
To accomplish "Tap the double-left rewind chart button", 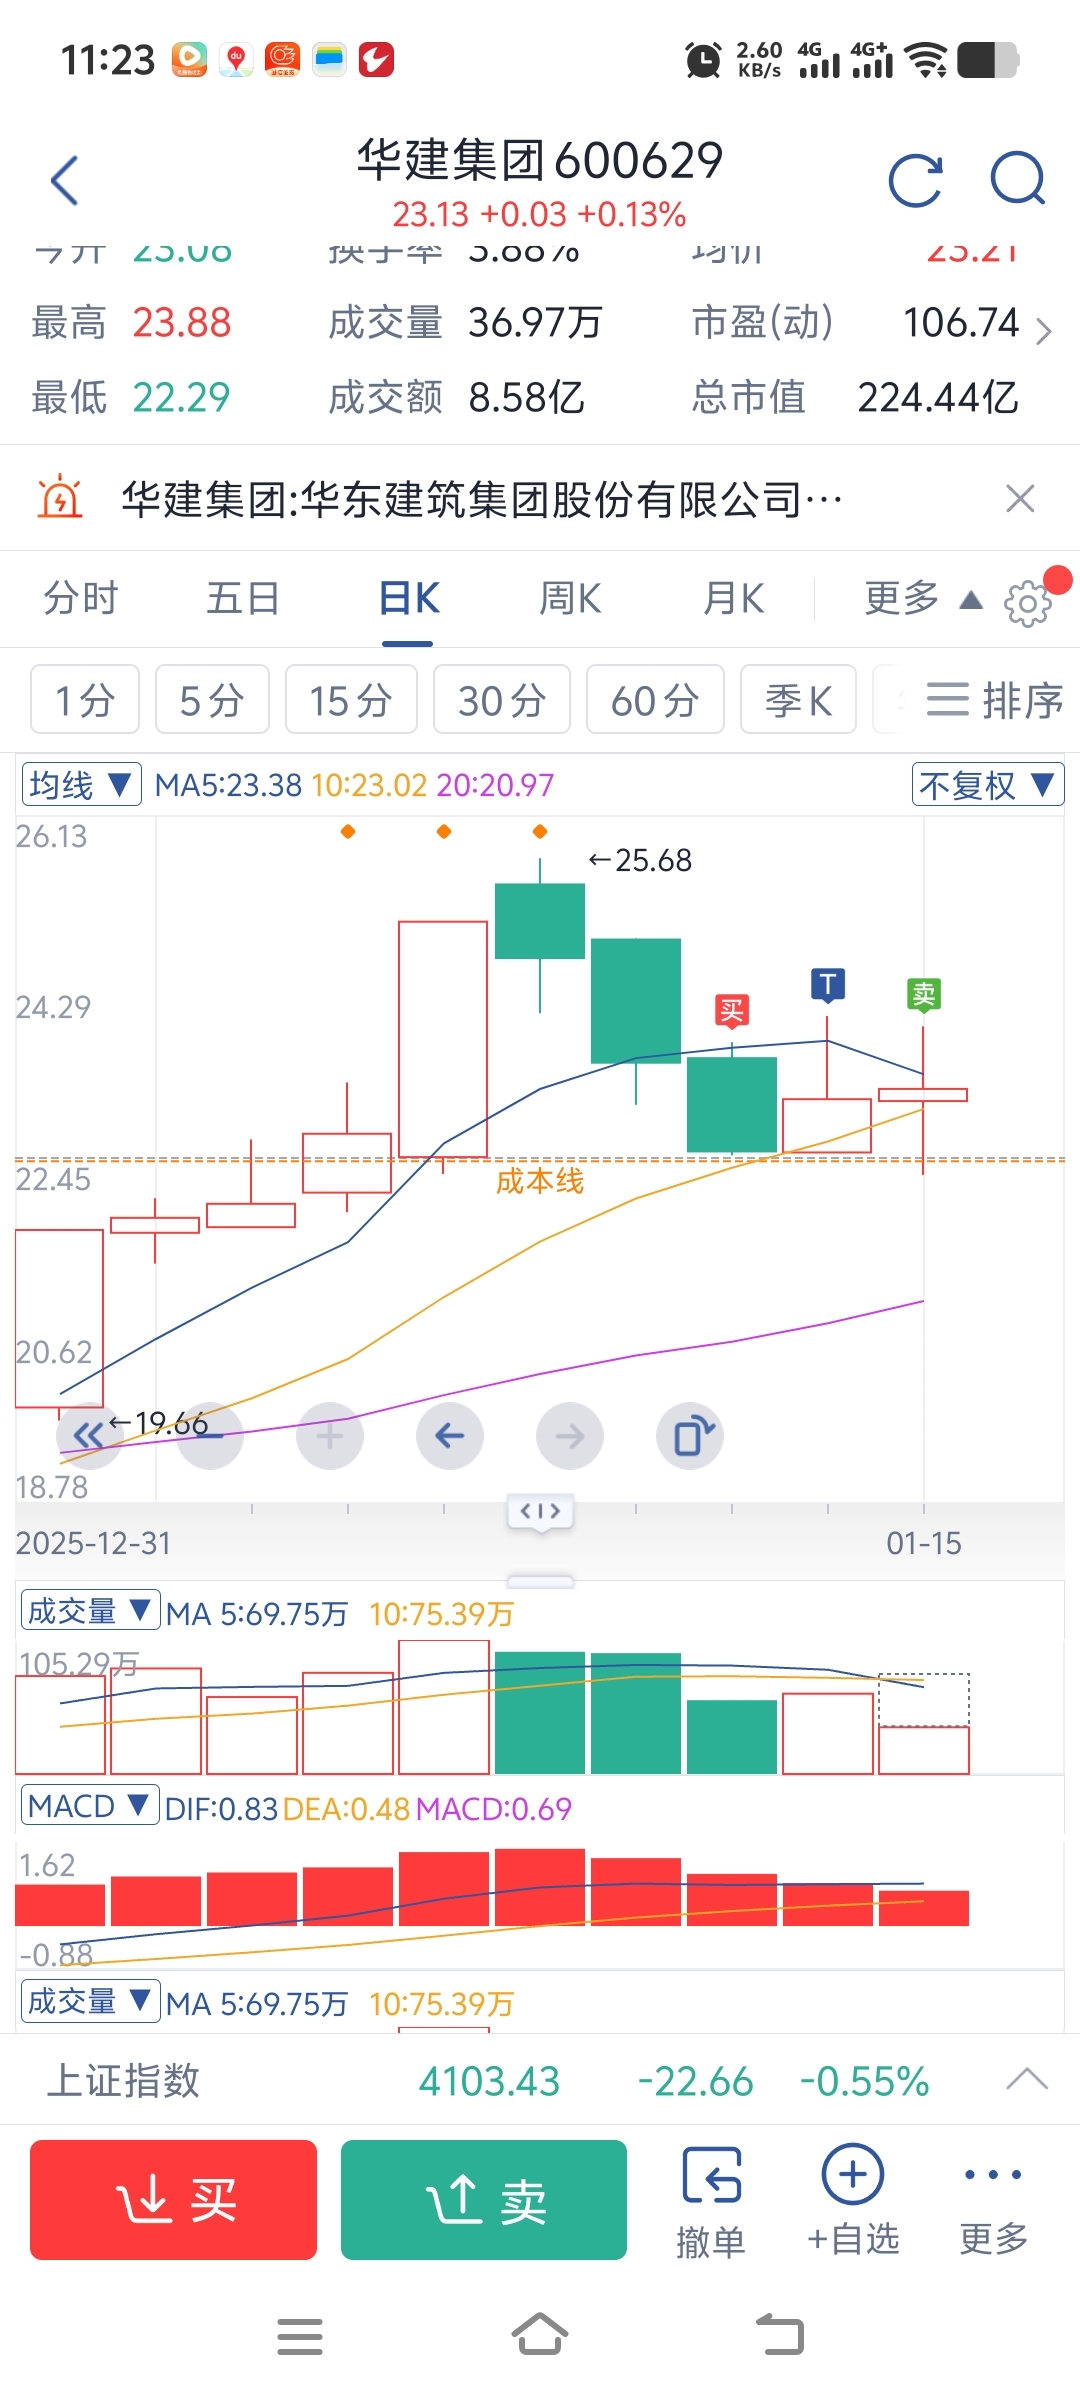I will 90,1436.
